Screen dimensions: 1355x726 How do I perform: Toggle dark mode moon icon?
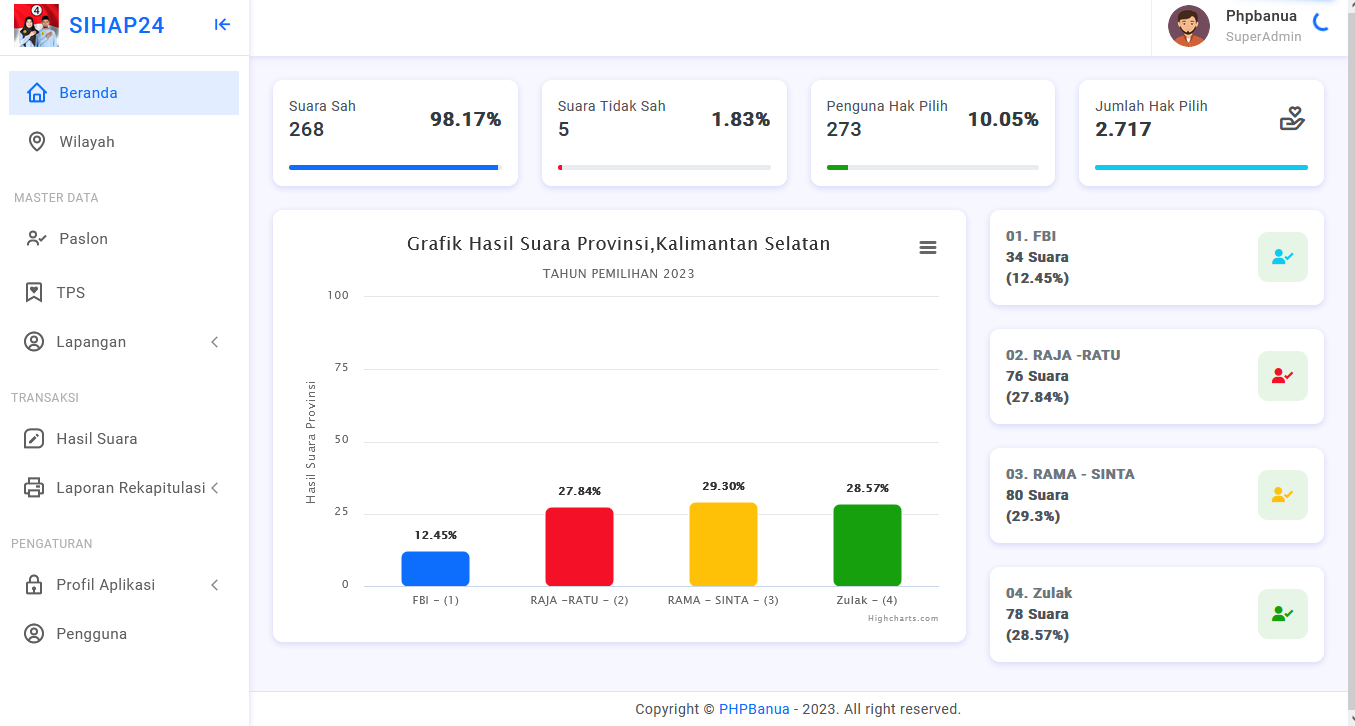[x=1321, y=23]
